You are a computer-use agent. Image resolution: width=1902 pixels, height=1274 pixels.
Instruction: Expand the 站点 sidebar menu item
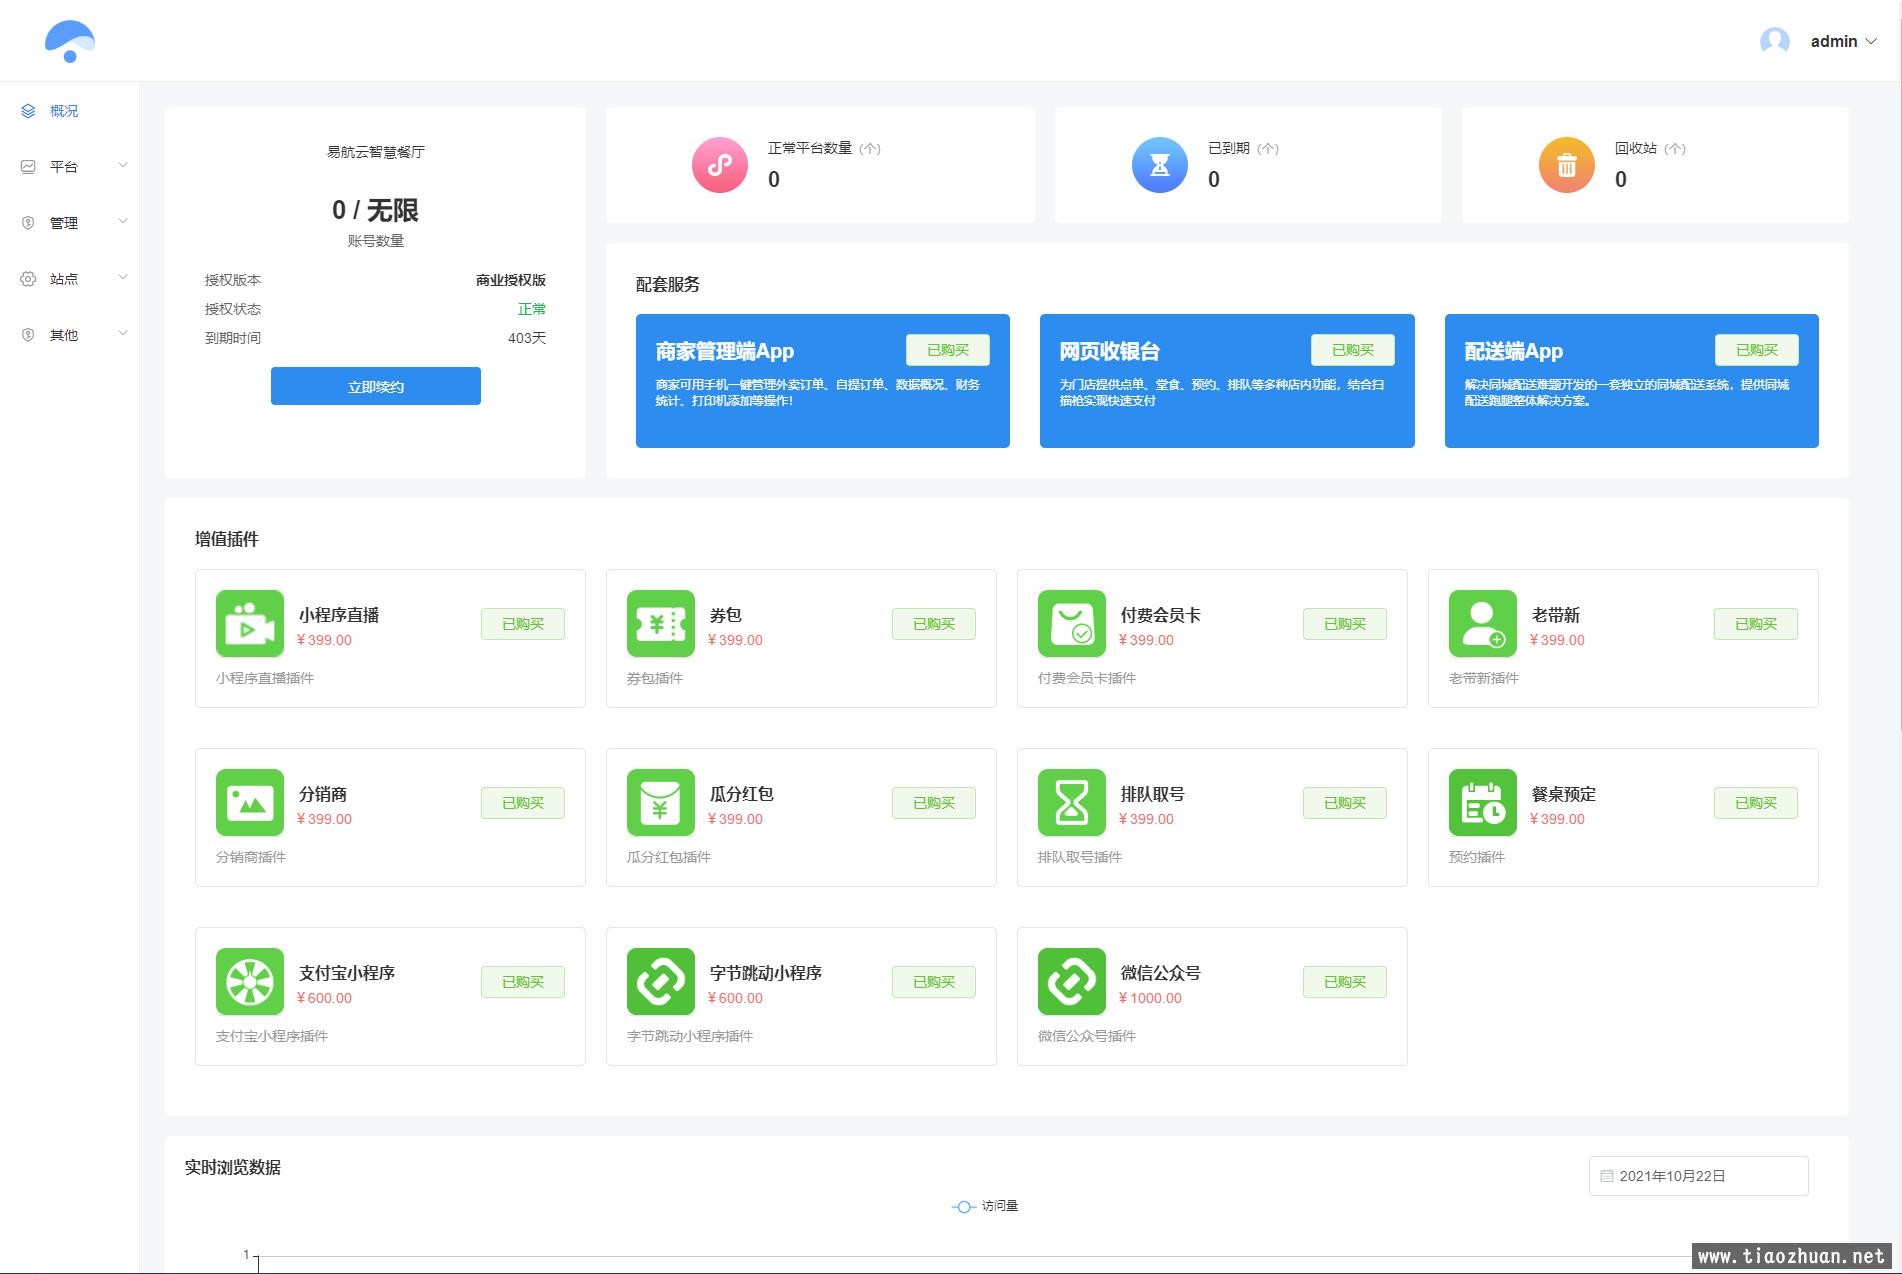click(74, 279)
